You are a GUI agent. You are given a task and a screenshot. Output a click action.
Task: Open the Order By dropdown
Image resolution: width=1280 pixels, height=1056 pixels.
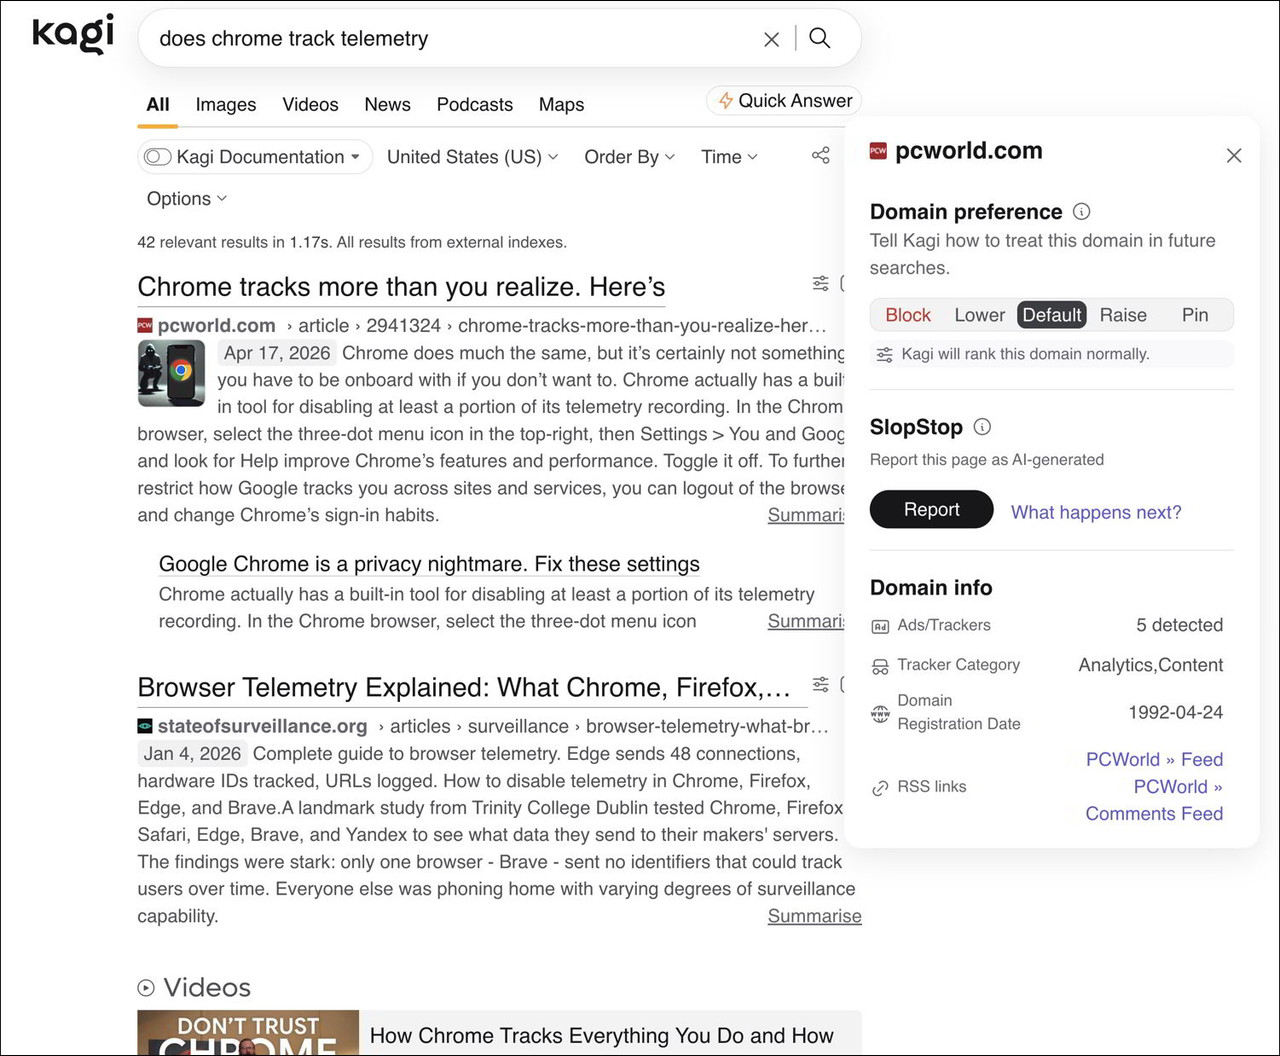click(x=629, y=157)
